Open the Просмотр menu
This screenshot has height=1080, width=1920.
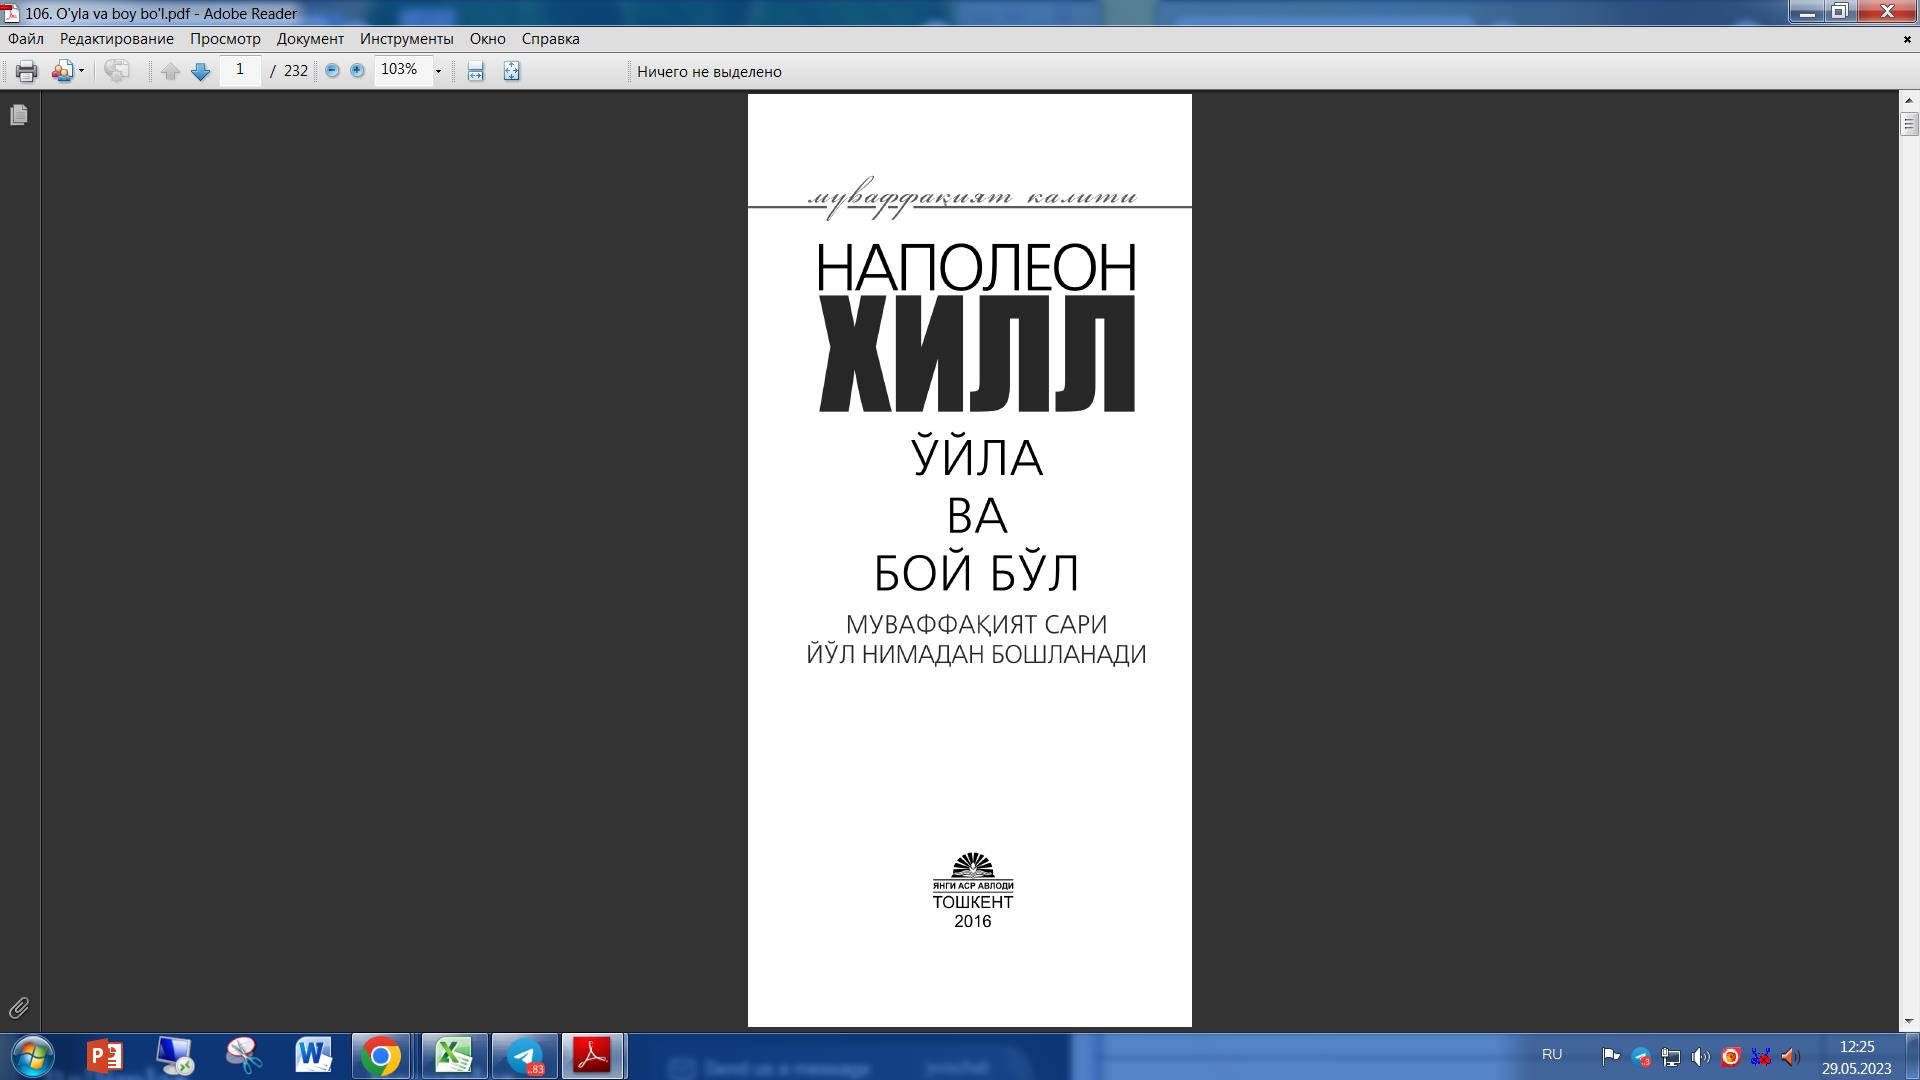(x=225, y=39)
